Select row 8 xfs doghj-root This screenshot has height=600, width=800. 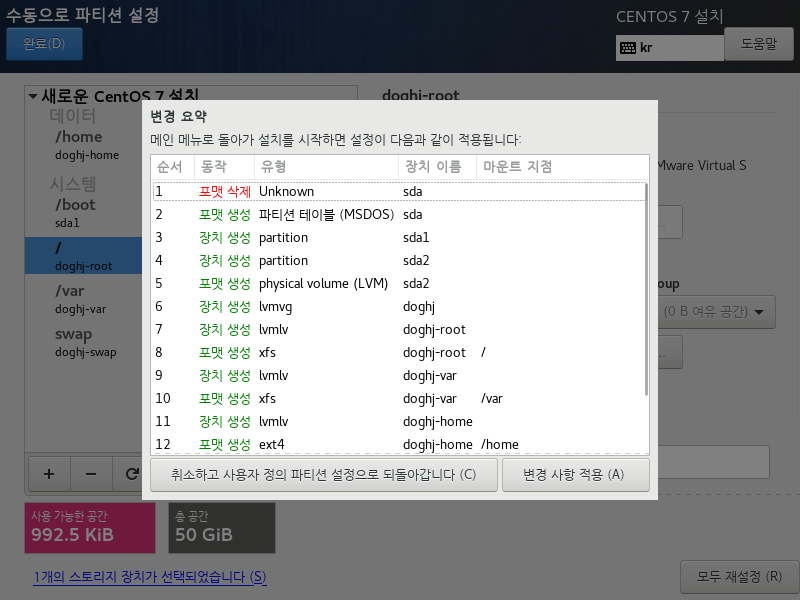point(398,352)
